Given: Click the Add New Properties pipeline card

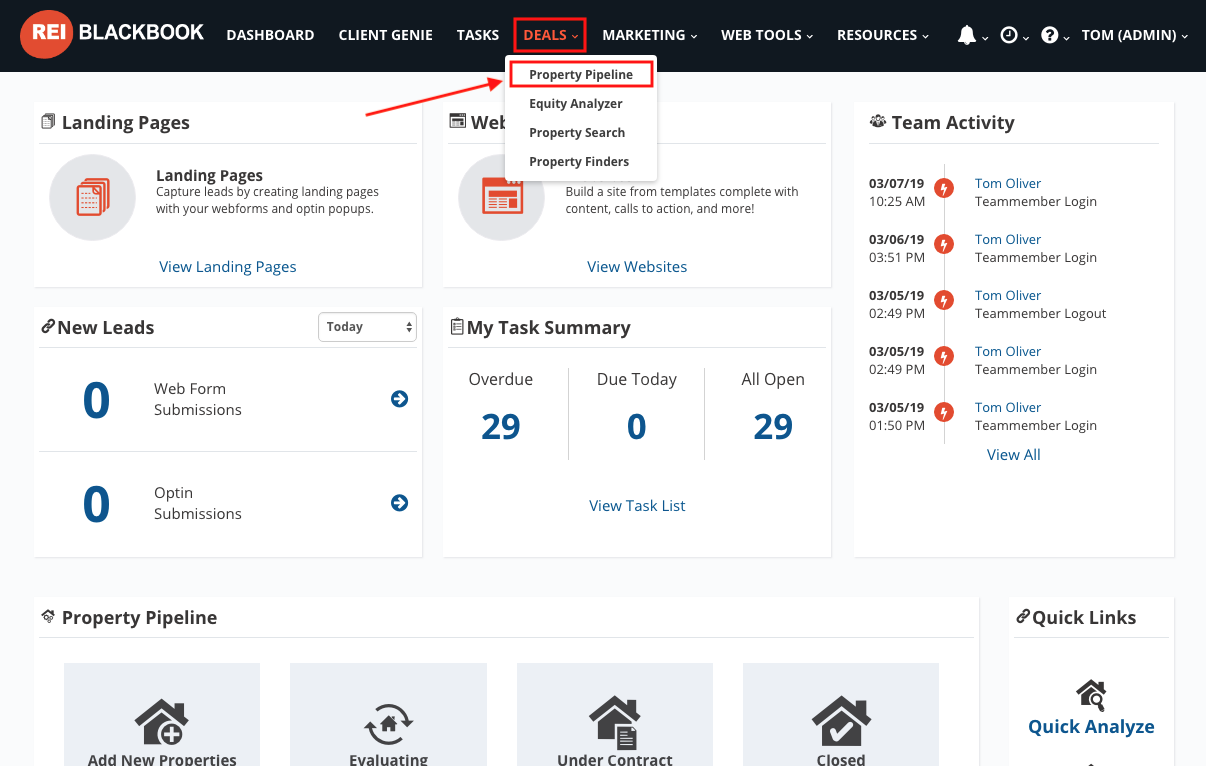Looking at the screenshot, I should [162, 714].
